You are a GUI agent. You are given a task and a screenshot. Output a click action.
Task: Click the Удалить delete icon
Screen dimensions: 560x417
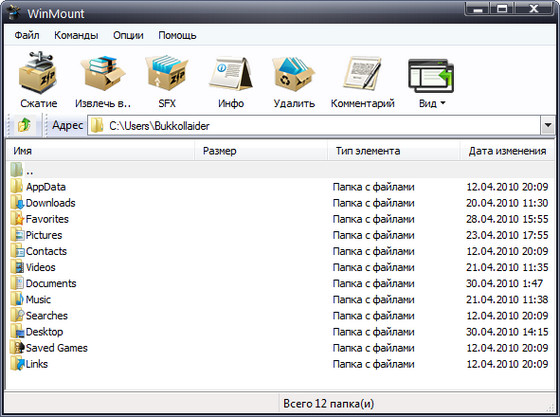[x=294, y=73]
